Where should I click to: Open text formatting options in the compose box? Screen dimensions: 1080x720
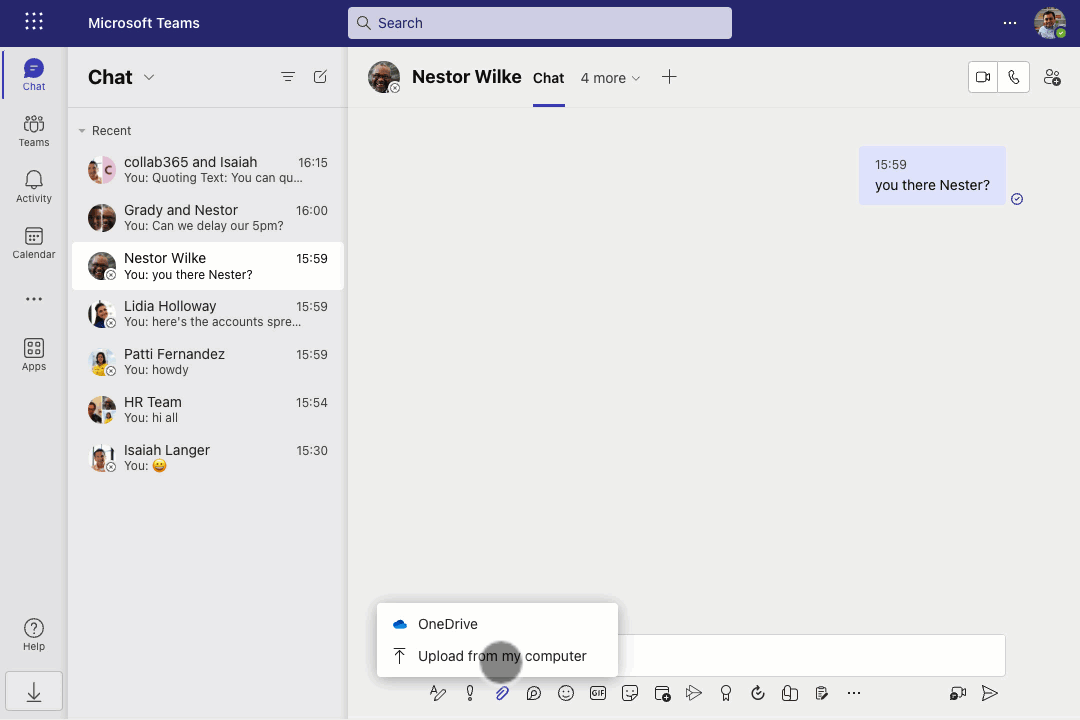coord(437,693)
